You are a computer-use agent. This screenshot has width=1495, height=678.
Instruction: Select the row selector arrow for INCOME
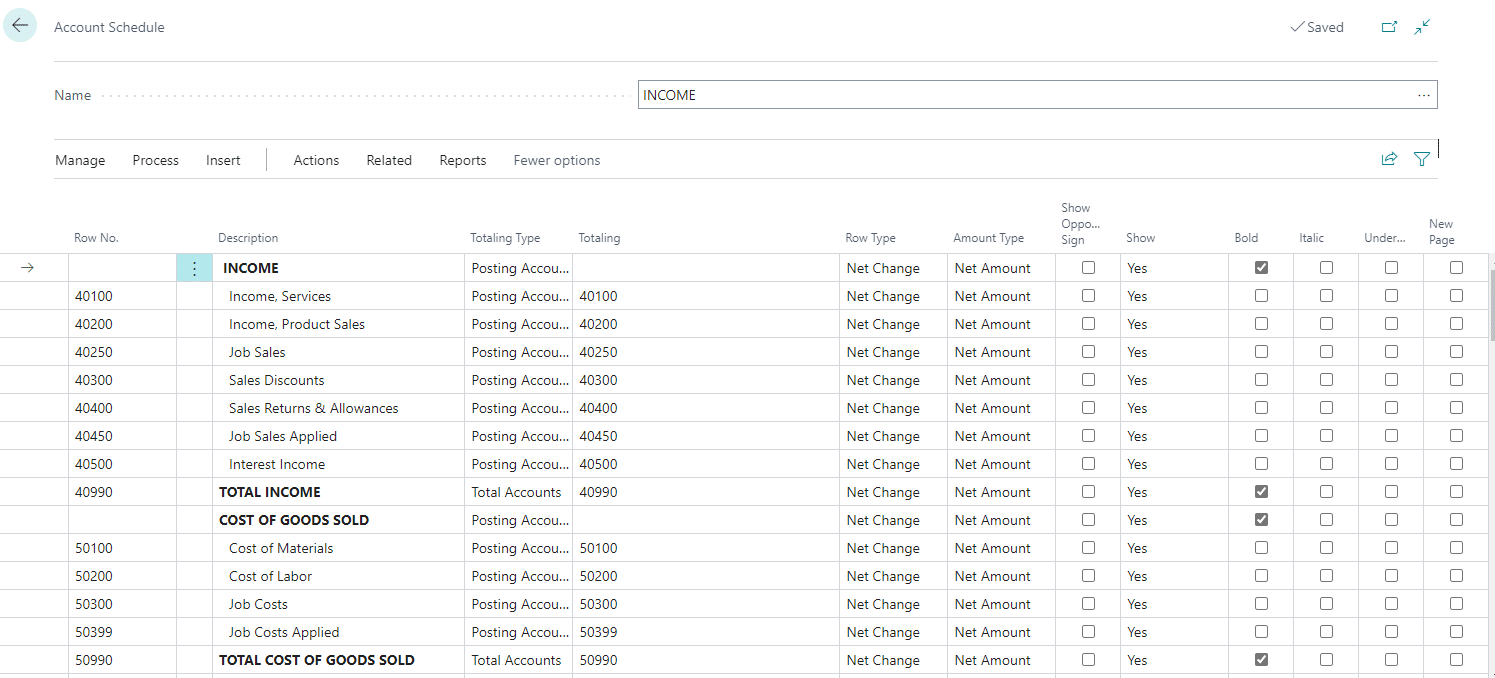coord(27,268)
